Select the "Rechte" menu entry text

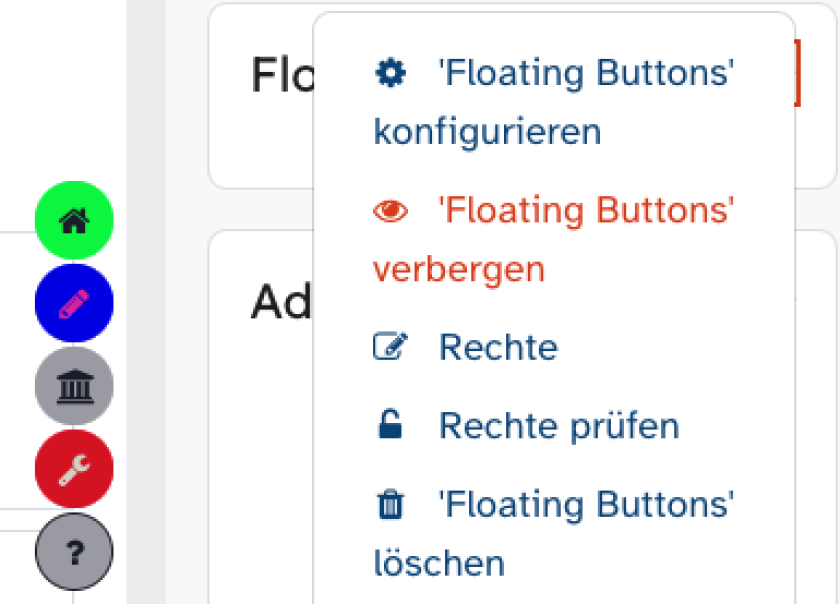tap(498, 347)
